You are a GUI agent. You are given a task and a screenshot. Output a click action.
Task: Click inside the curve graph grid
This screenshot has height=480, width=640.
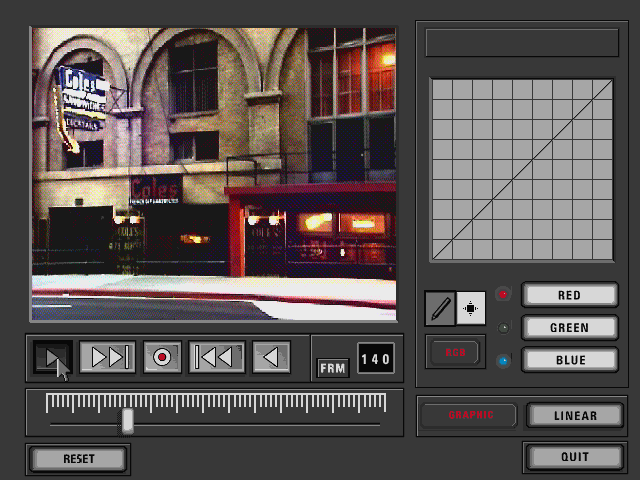pos(522,170)
